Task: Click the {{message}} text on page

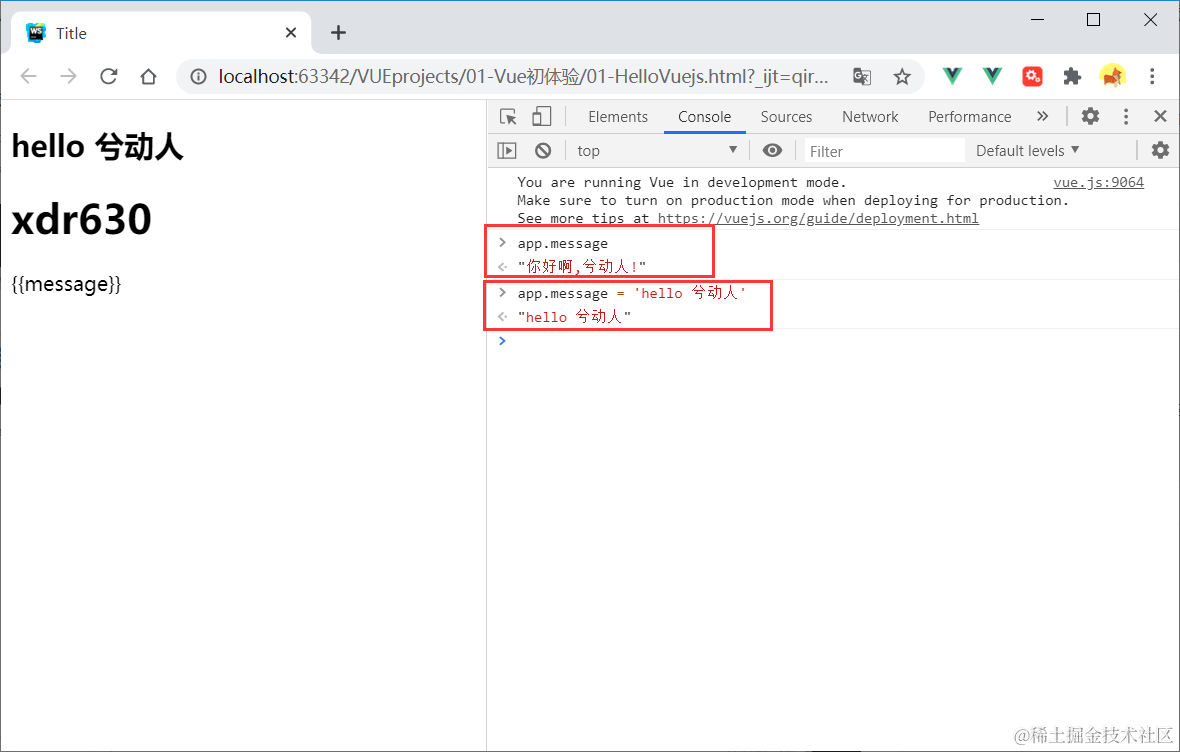Action: point(66,285)
